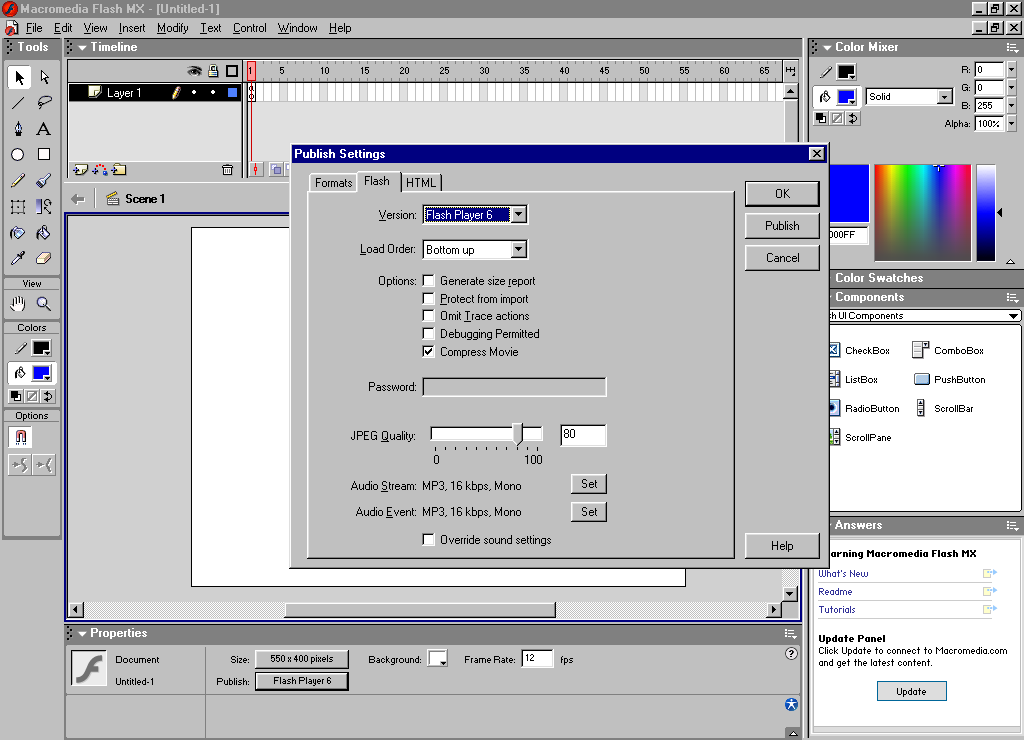This screenshot has width=1024, height=740.
Task: Select the Oval tool
Action: pos(19,155)
